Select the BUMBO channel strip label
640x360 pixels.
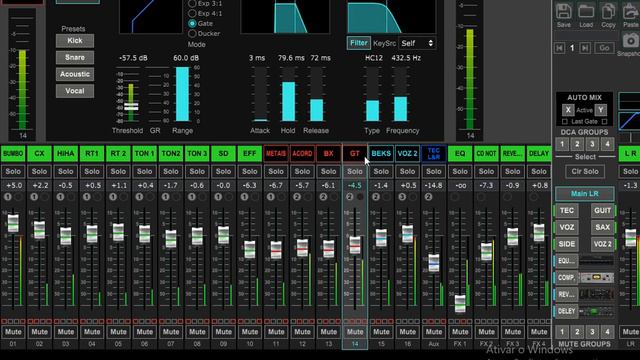(13, 153)
